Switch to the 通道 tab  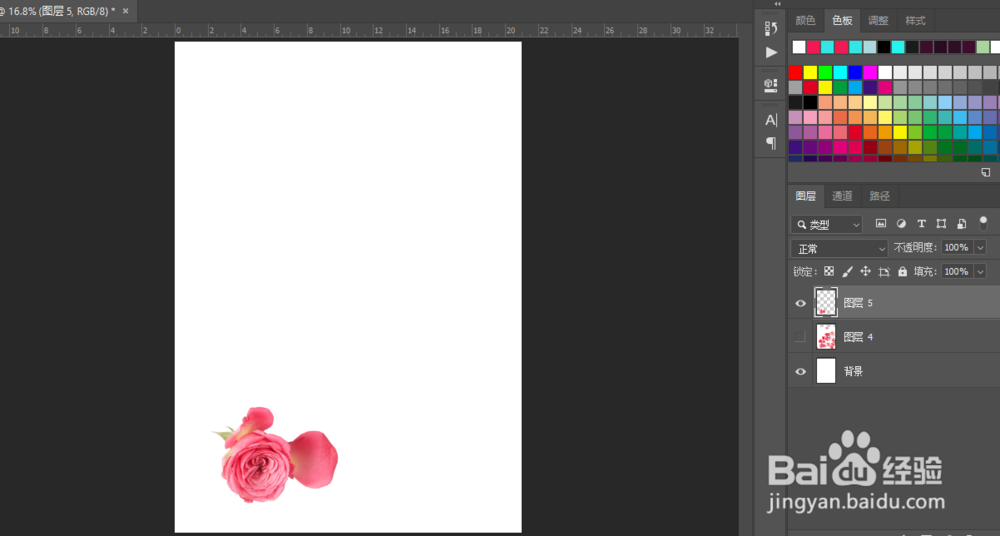842,196
